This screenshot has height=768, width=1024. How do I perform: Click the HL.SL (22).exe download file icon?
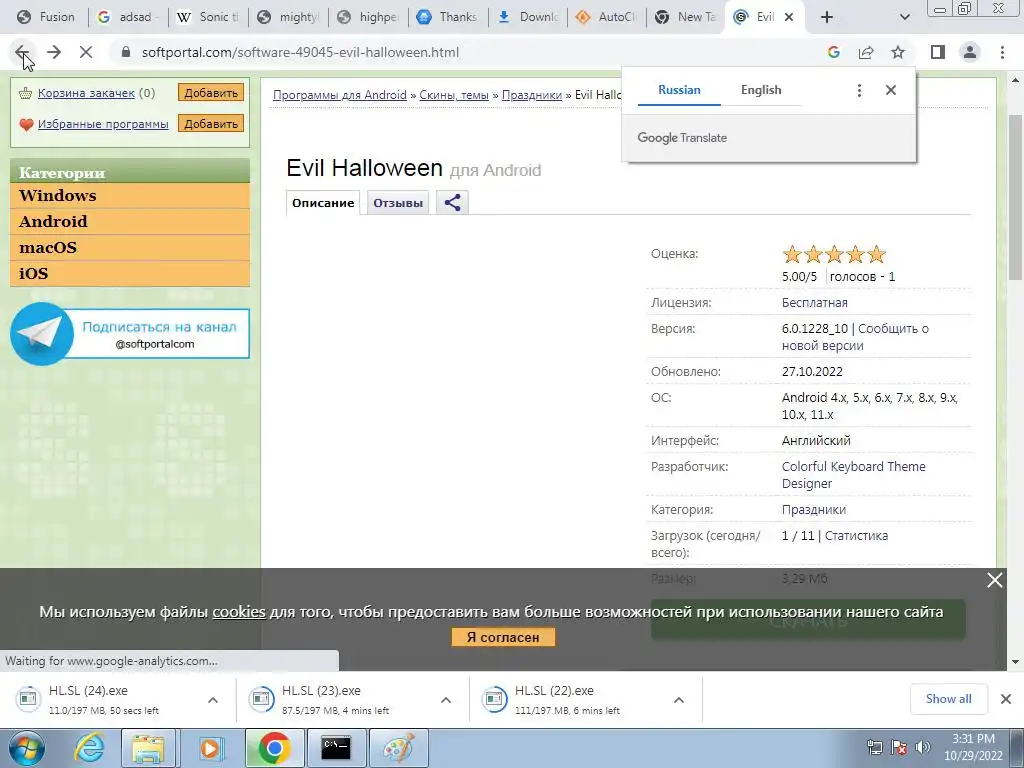point(494,699)
